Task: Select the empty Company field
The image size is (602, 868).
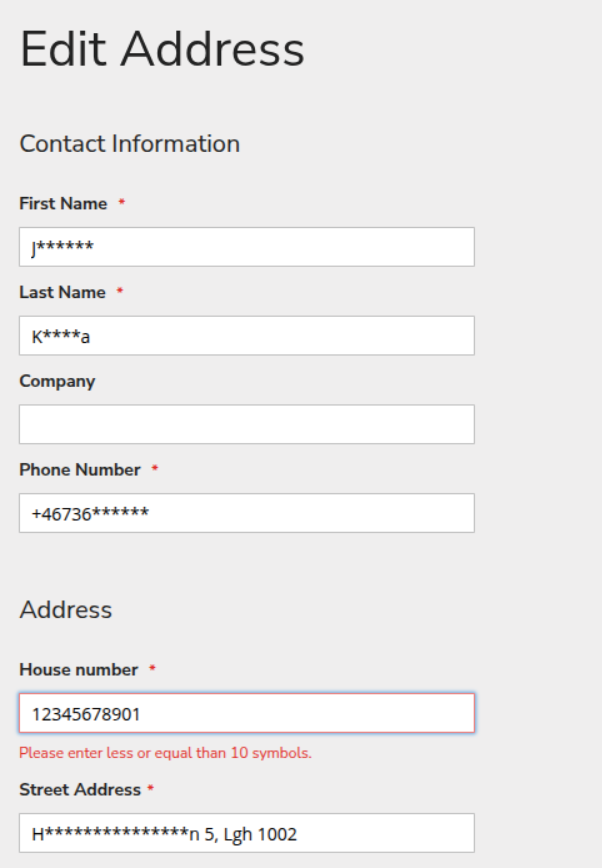Action: [x=246, y=424]
